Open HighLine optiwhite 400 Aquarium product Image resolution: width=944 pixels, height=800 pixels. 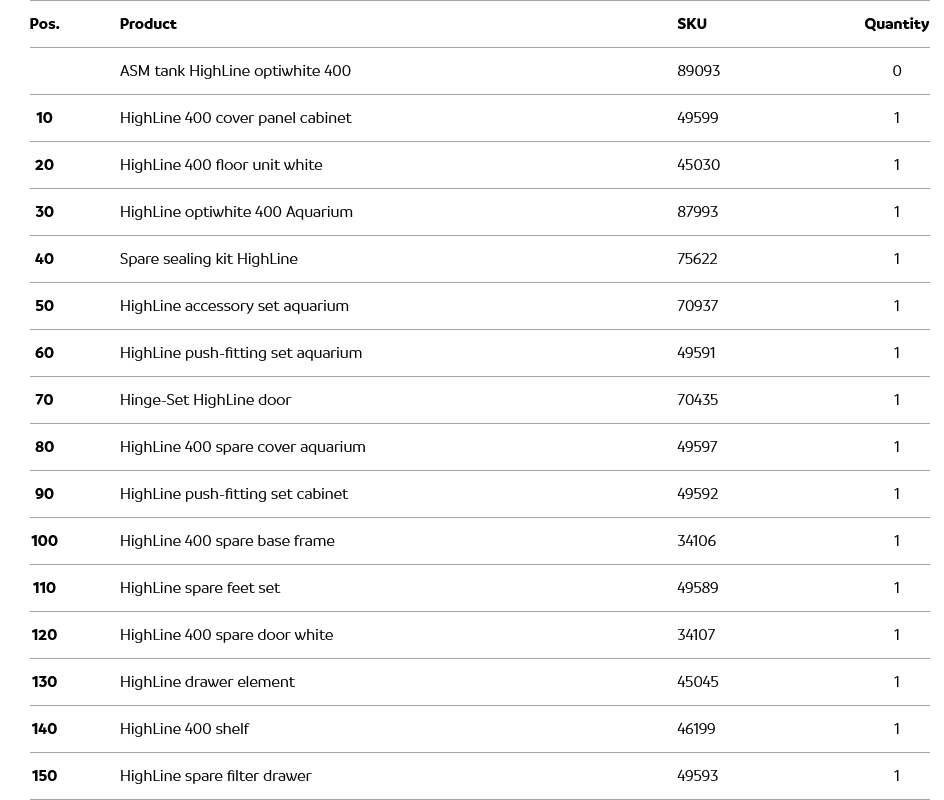coord(236,212)
